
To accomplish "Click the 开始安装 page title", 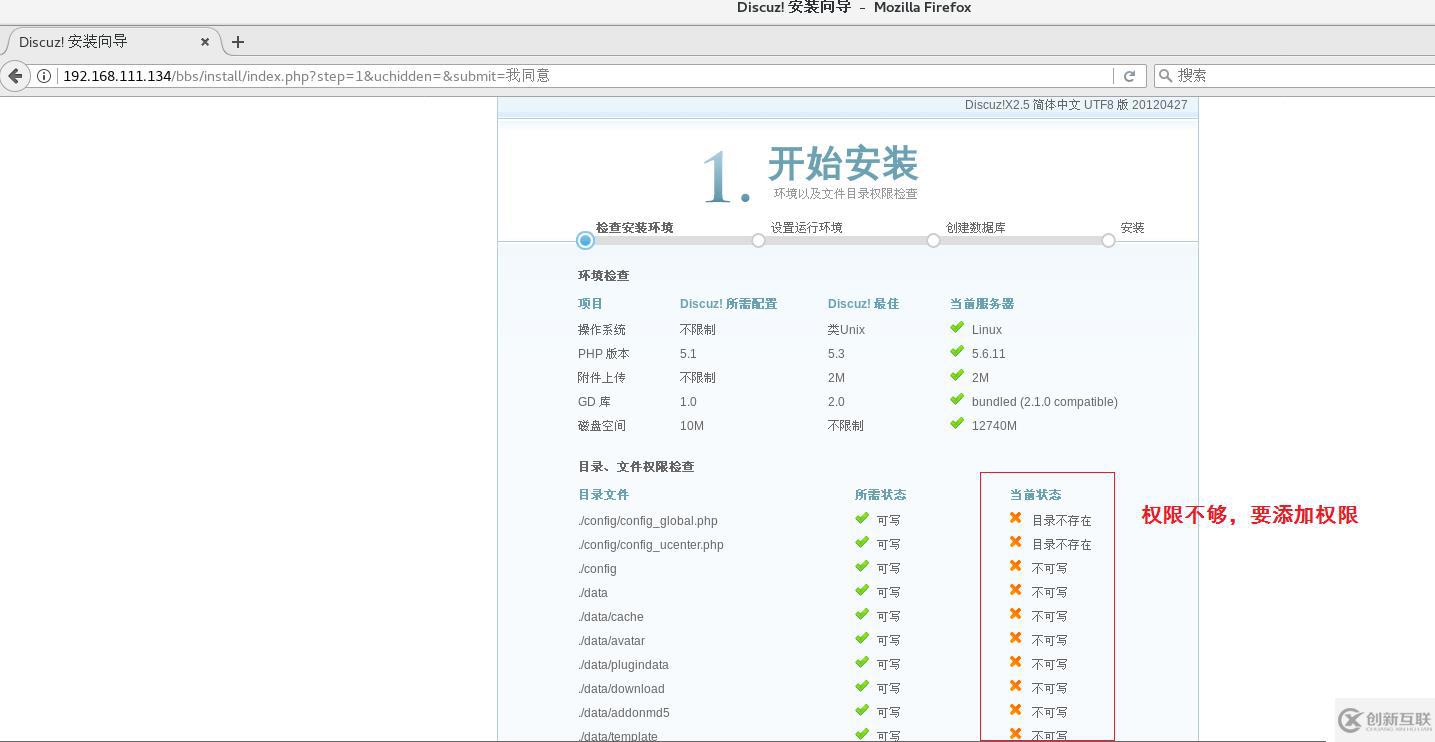I will click(x=843, y=164).
